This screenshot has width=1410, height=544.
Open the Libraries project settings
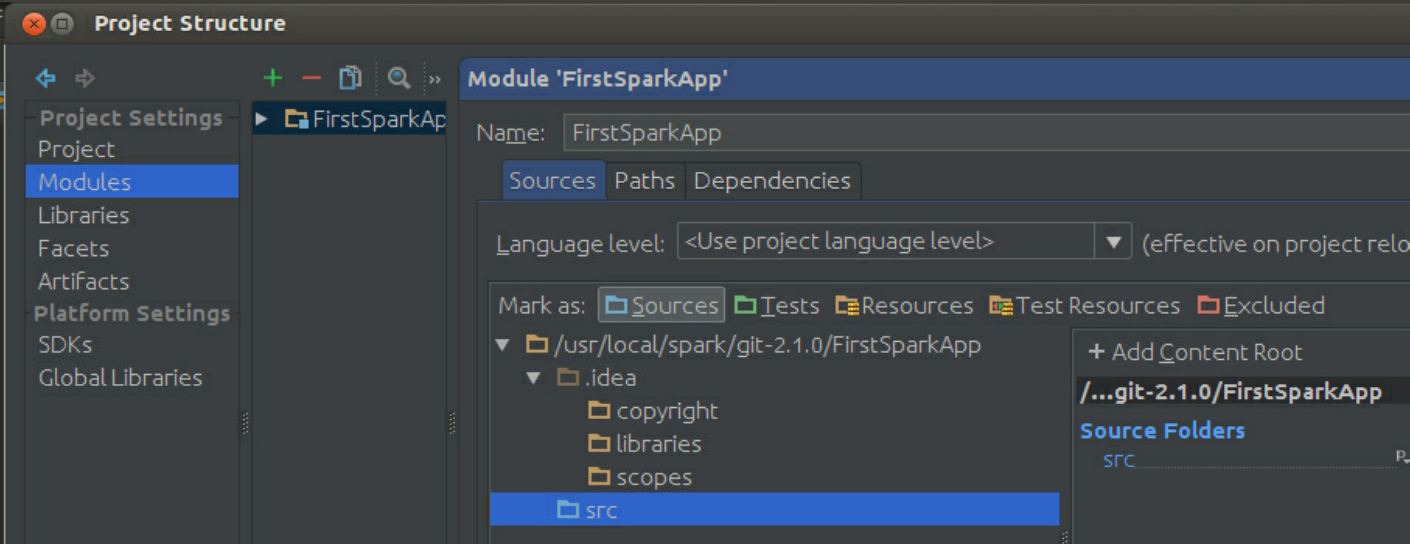pos(83,215)
